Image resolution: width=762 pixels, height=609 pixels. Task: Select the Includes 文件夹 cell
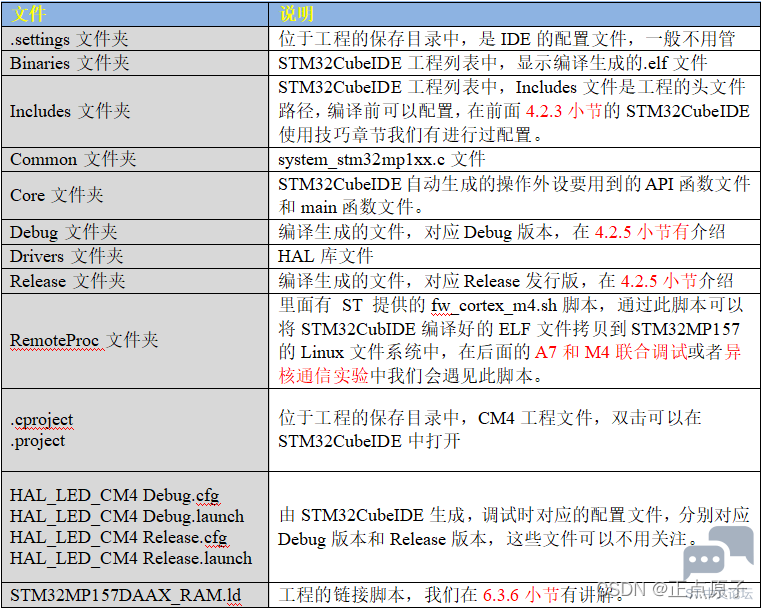tap(70, 111)
